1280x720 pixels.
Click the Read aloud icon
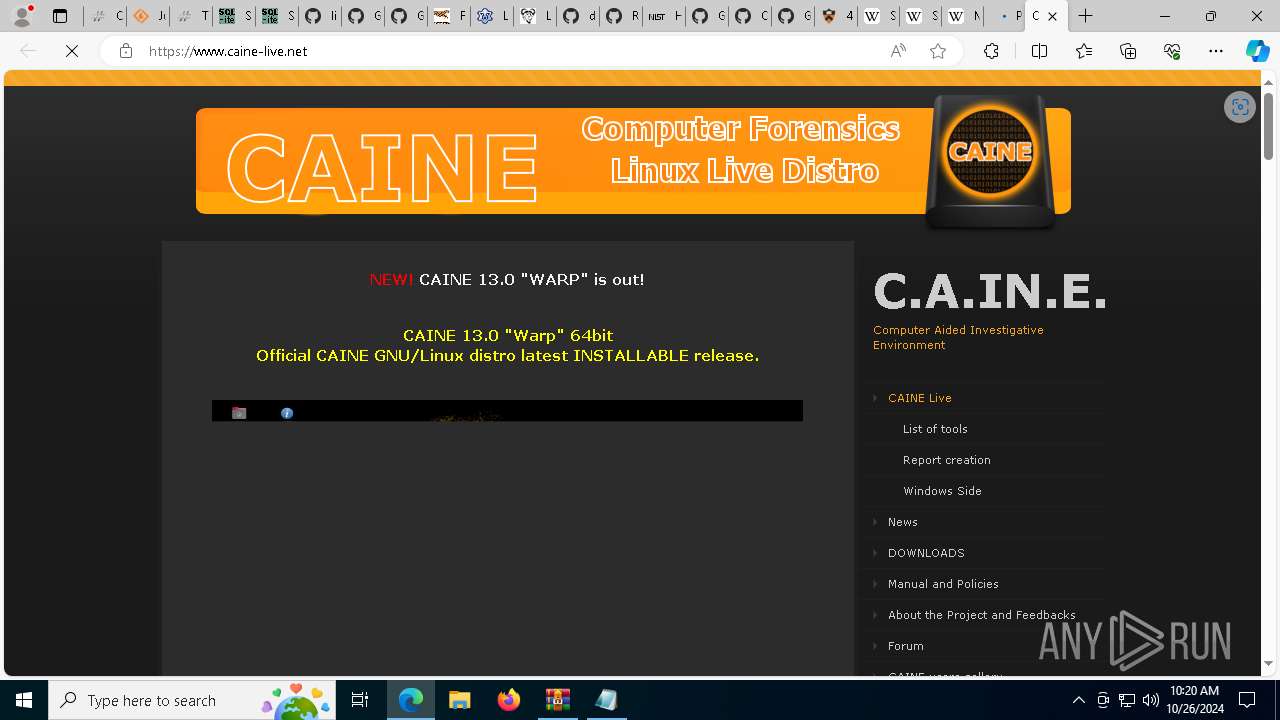898,51
